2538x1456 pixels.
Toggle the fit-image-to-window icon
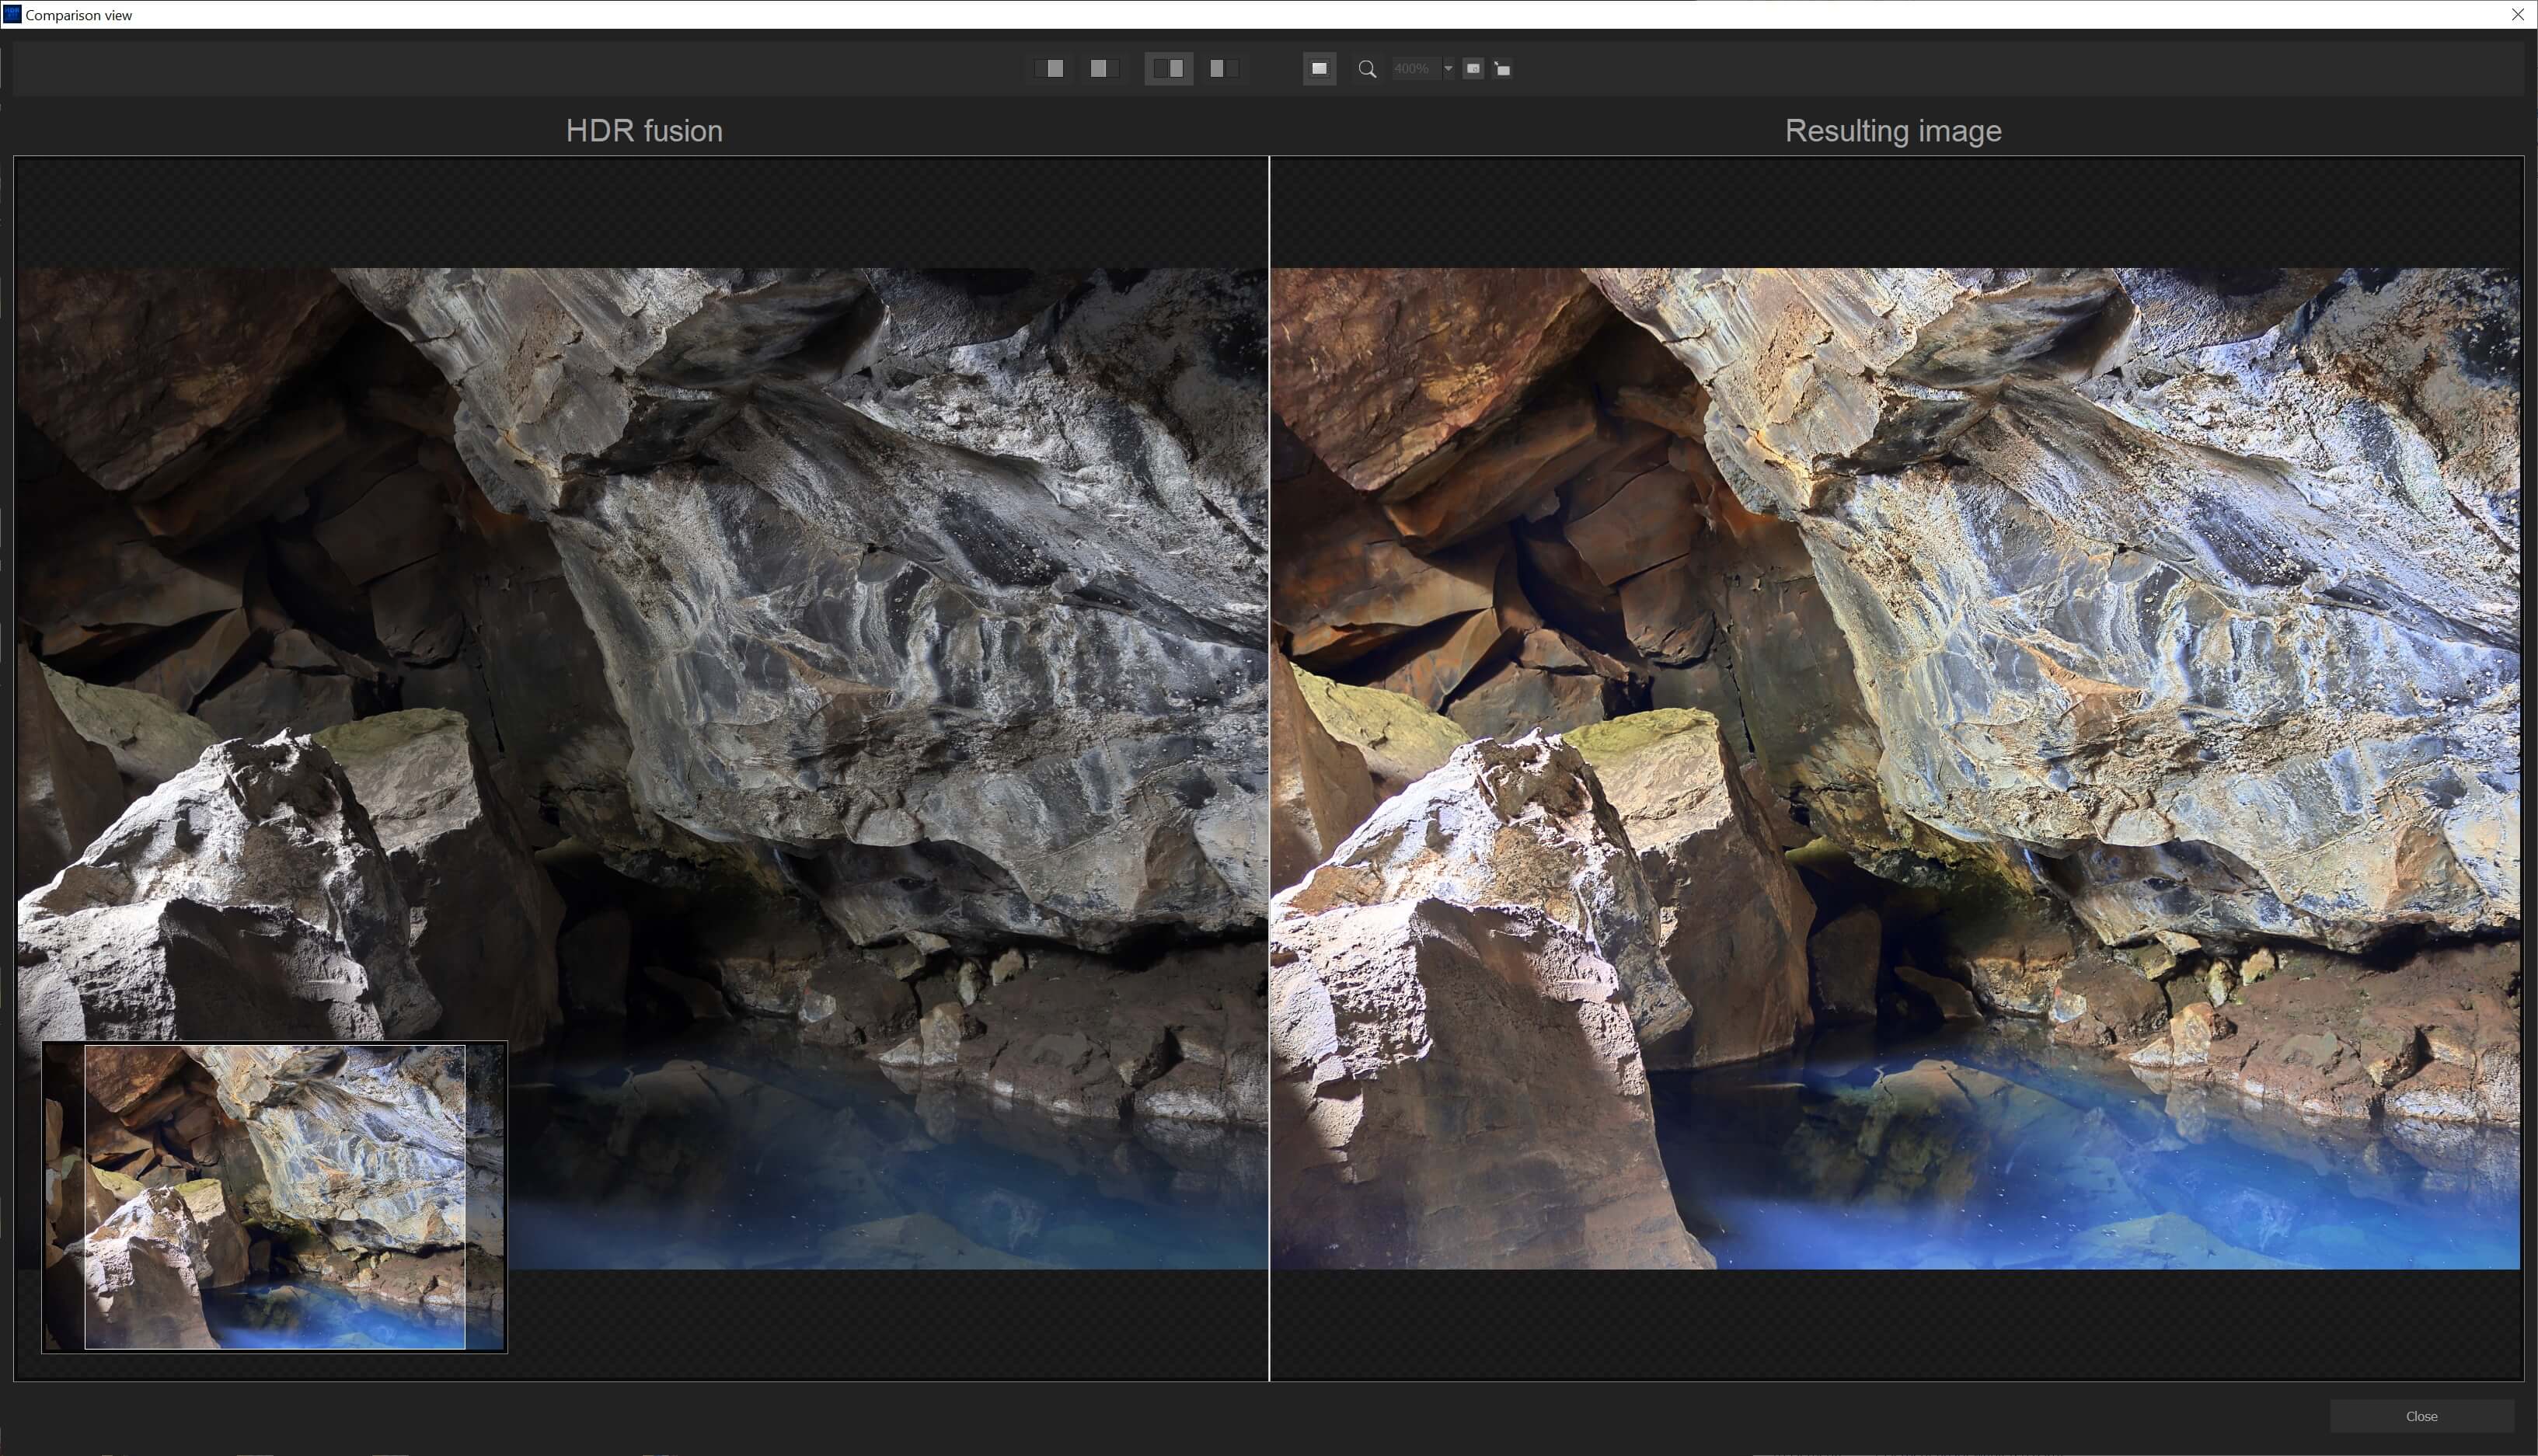[1319, 68]
